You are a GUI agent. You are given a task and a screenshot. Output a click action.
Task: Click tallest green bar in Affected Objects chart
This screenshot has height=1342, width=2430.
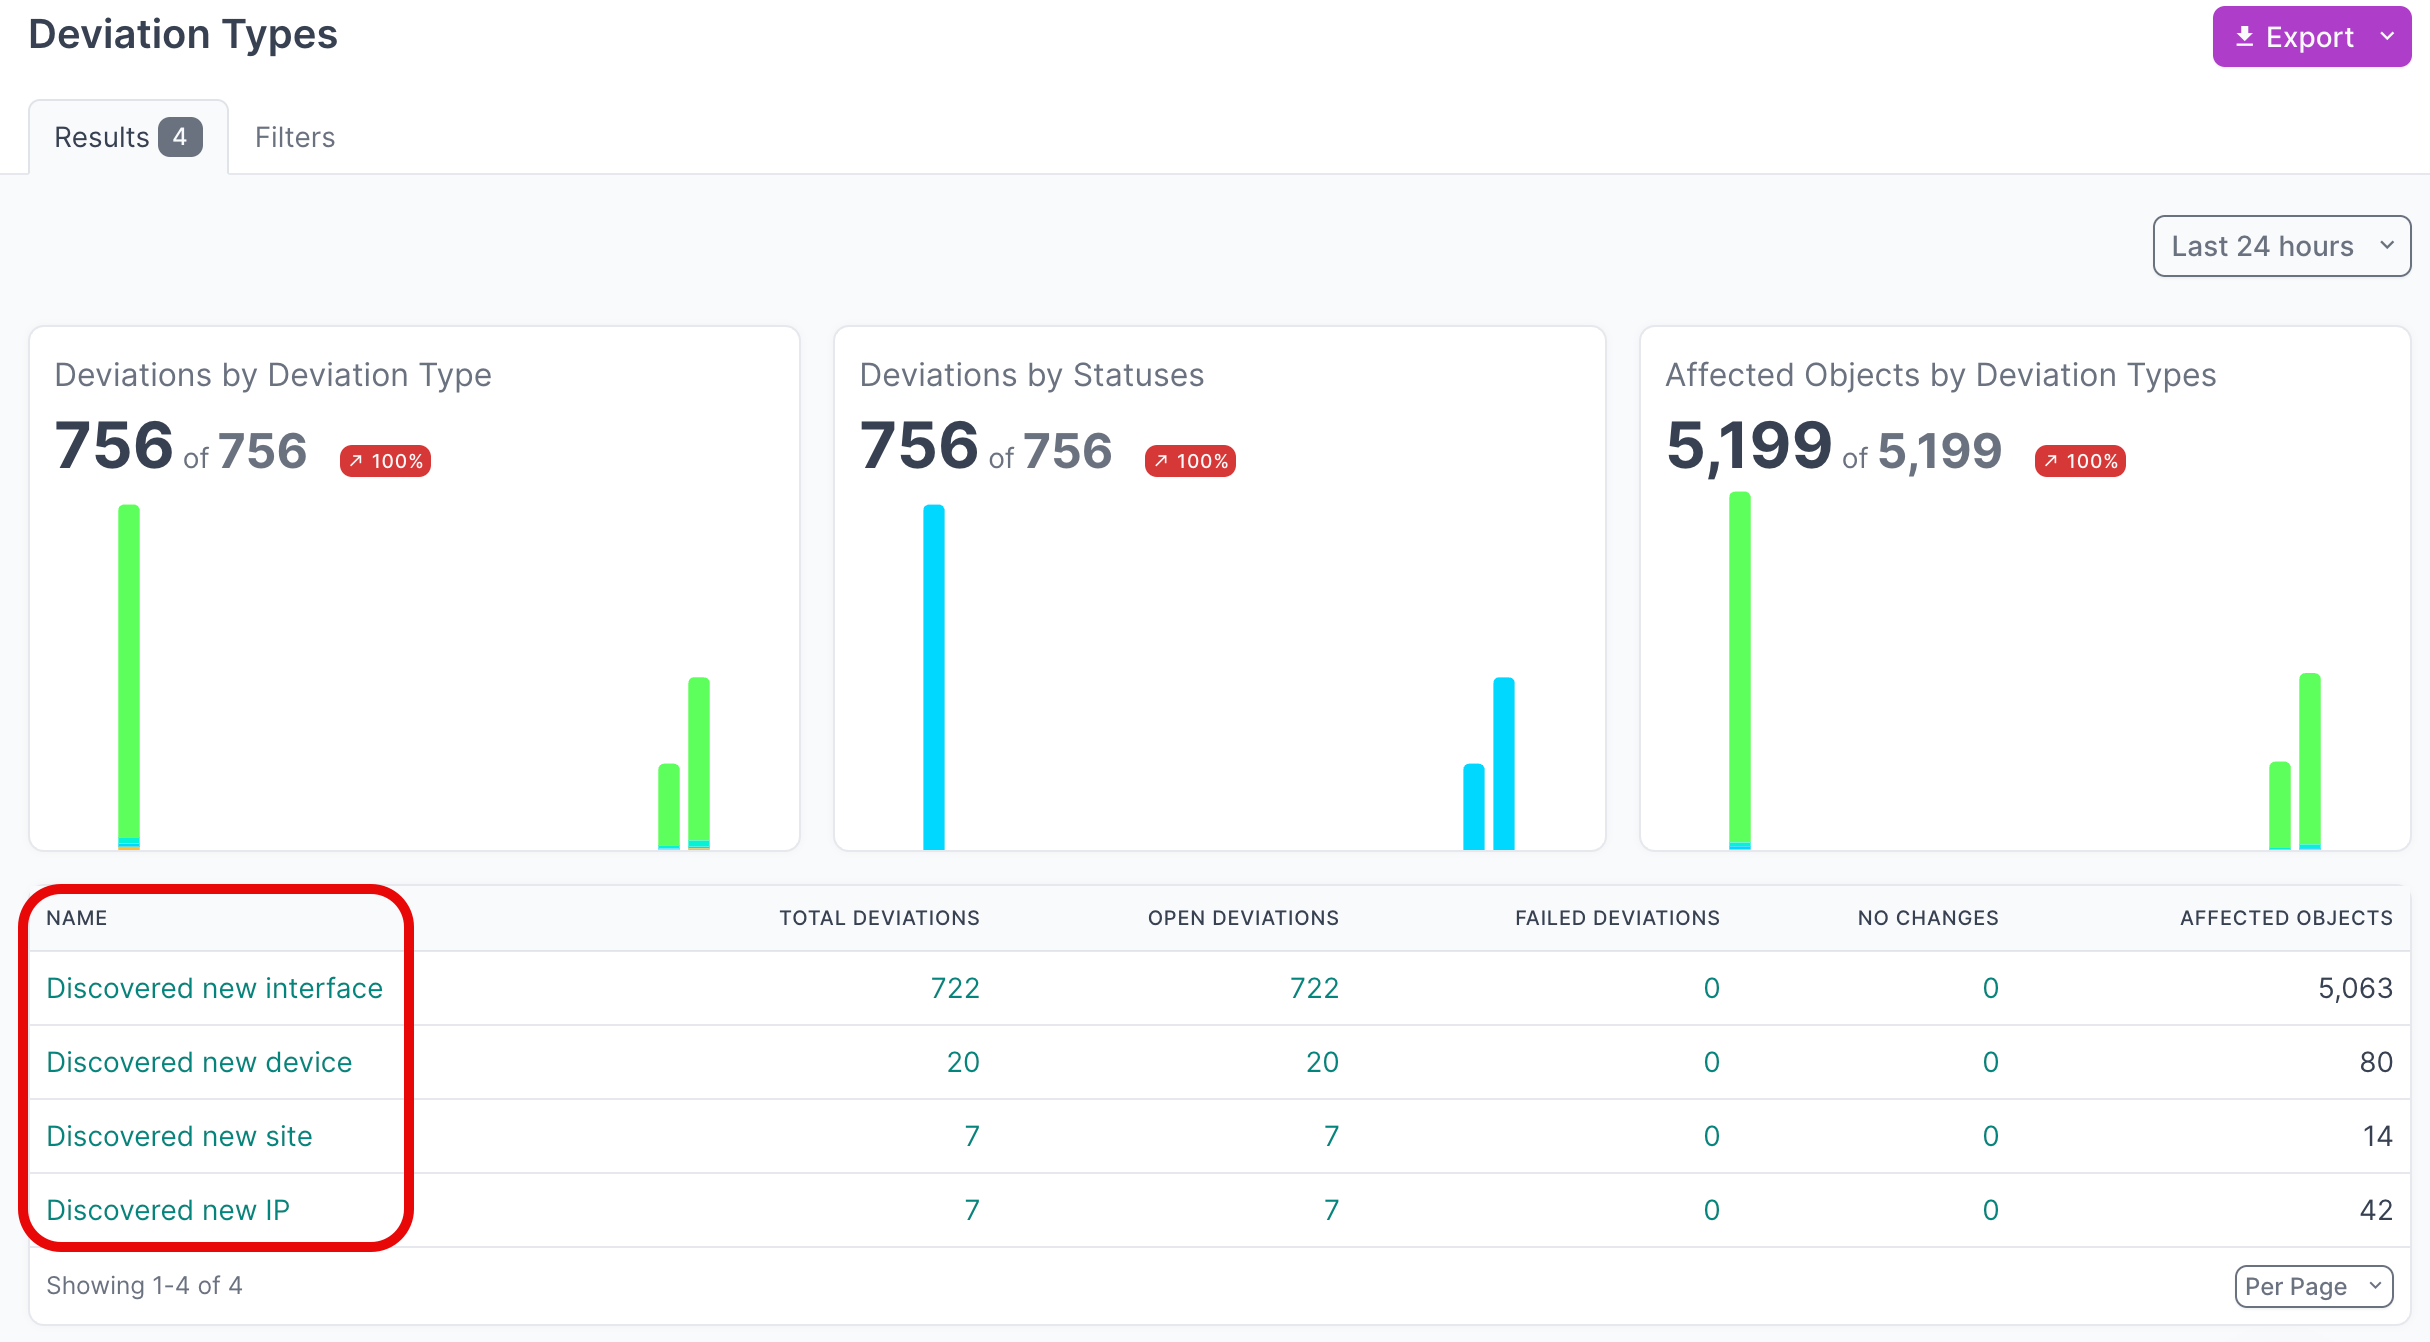tap(1739, 665)
